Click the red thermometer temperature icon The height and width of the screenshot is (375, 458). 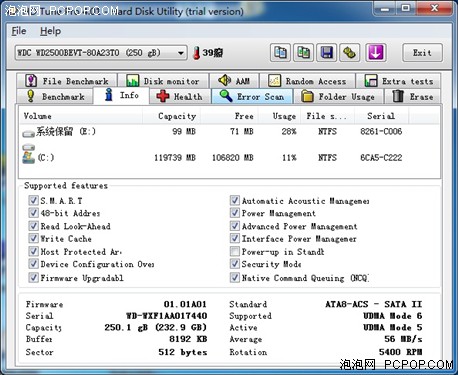(197, 53)
